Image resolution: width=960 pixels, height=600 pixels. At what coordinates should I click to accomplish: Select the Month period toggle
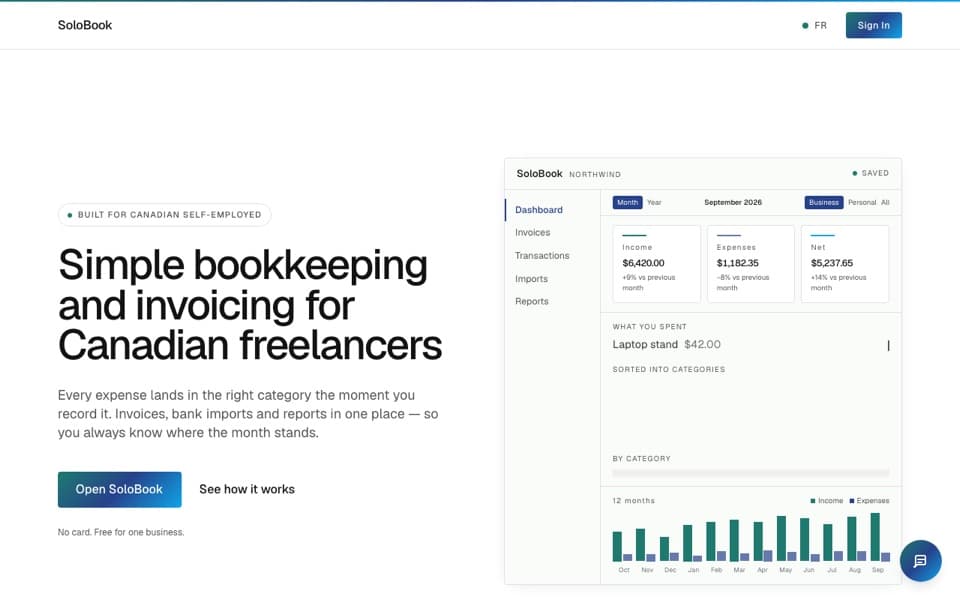[627, 202]
